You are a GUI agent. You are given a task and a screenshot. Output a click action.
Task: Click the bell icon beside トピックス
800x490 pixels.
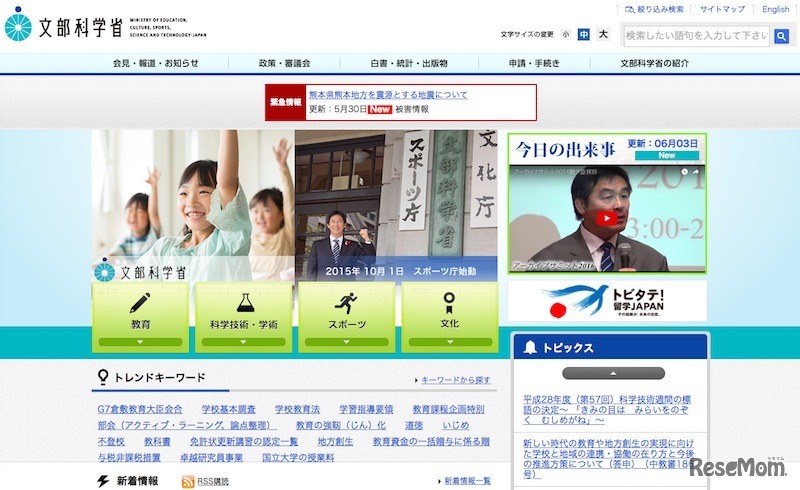[530, 348]
